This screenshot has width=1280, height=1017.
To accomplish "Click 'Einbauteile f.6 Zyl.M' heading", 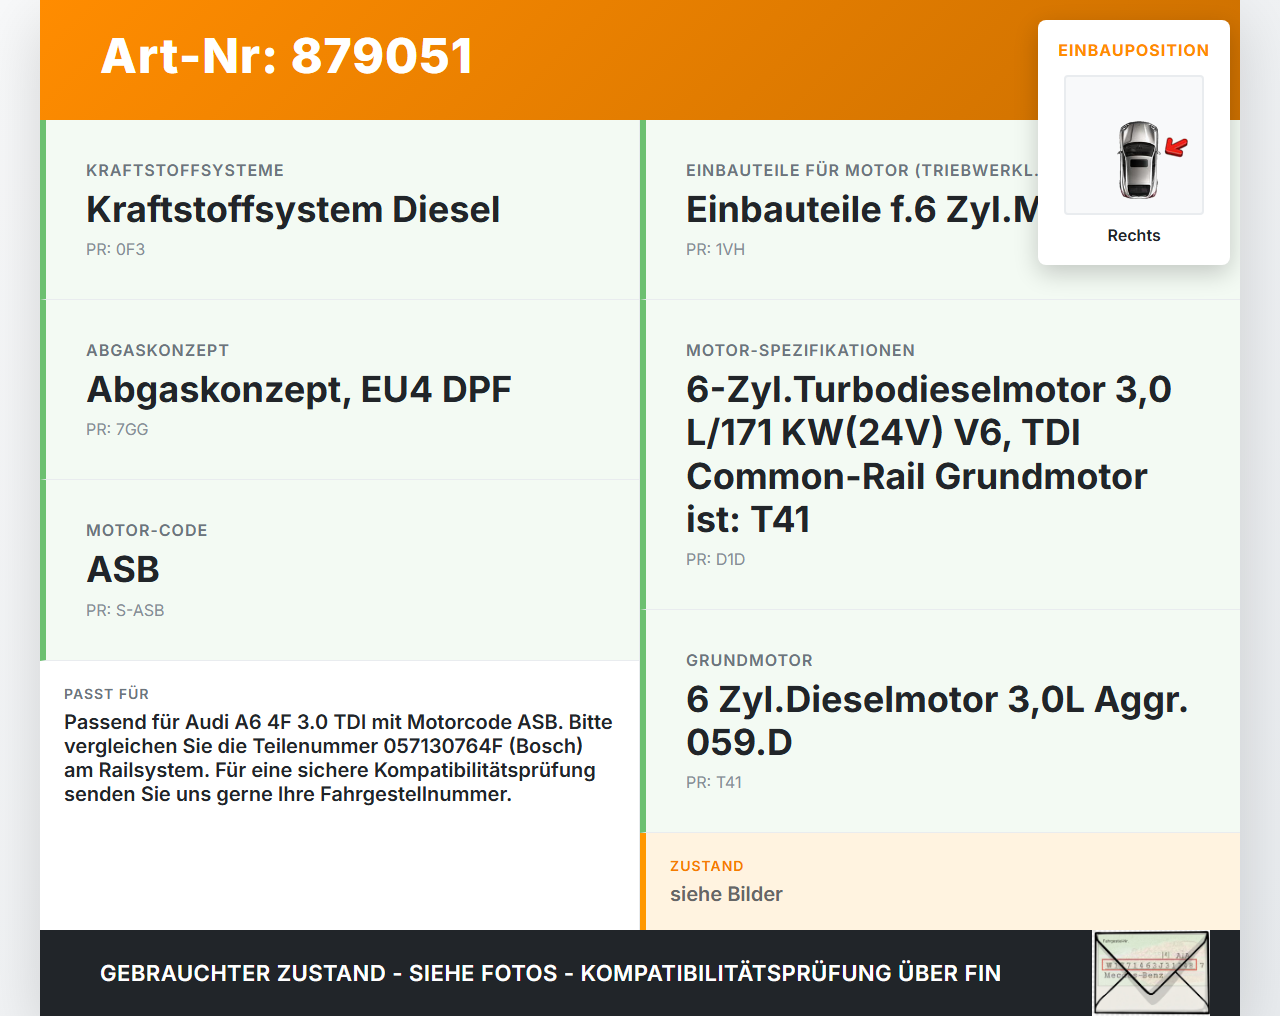I will click(862, 210).
